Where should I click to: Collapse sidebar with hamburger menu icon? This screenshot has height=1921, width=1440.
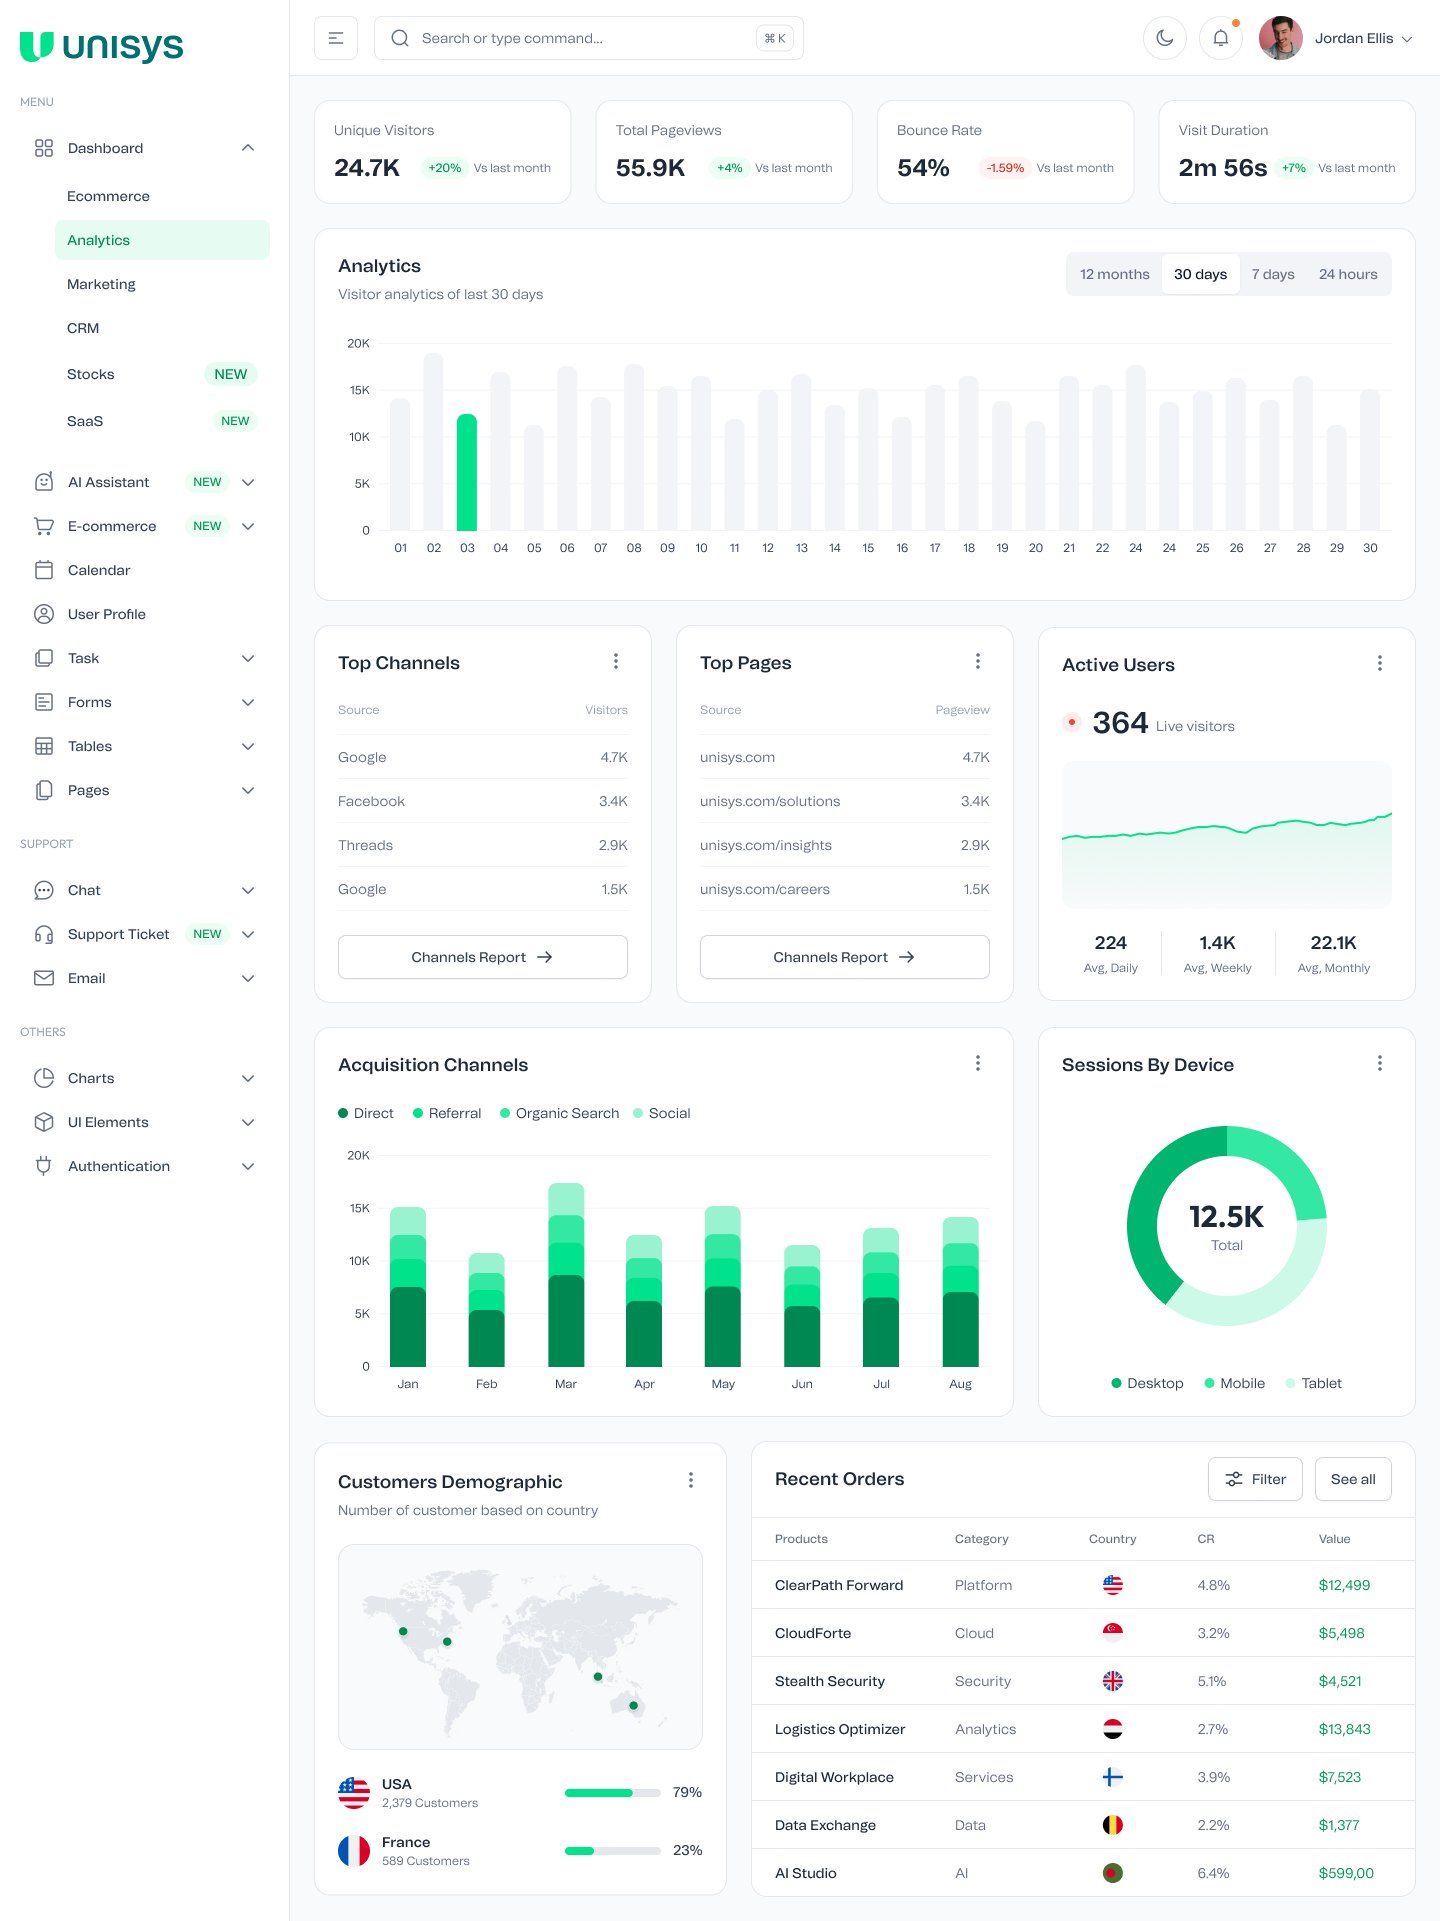[336, 38]
